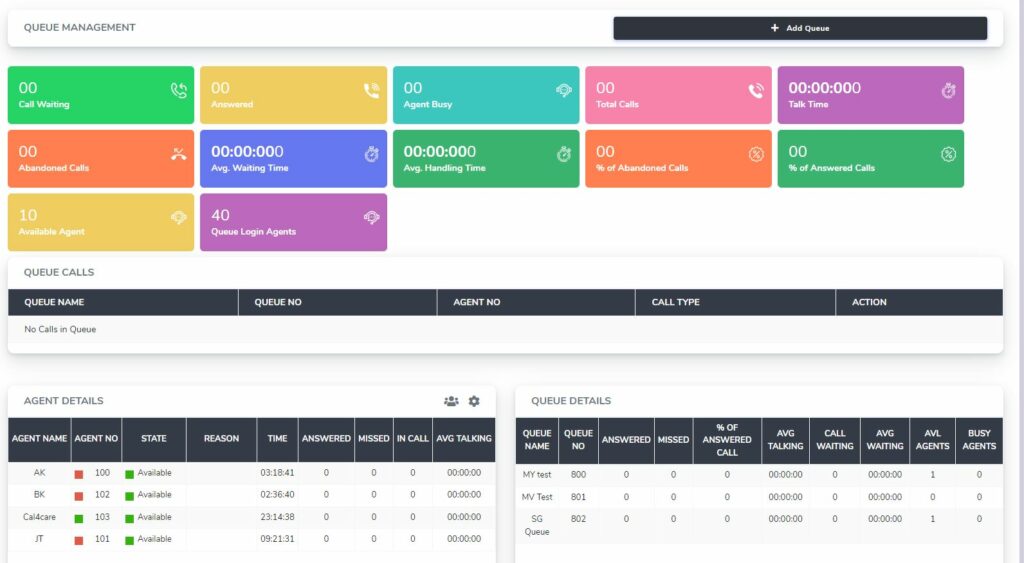Click the Answered card phone icon
The height and width of the screenshot is (563, 1024).
coord(371,90)
